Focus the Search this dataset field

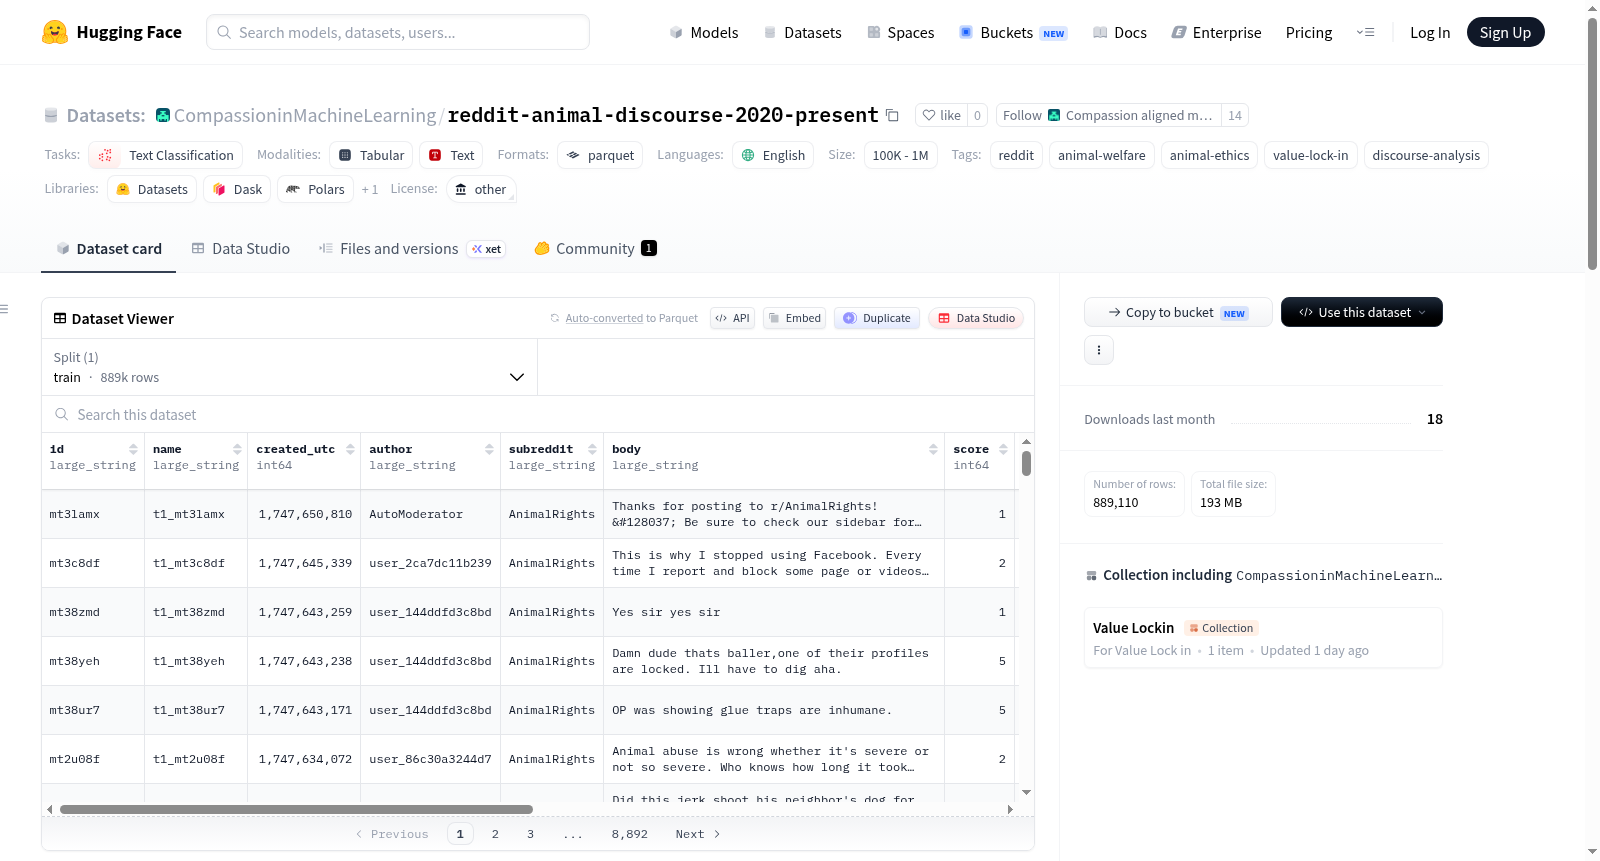[538, 414]
